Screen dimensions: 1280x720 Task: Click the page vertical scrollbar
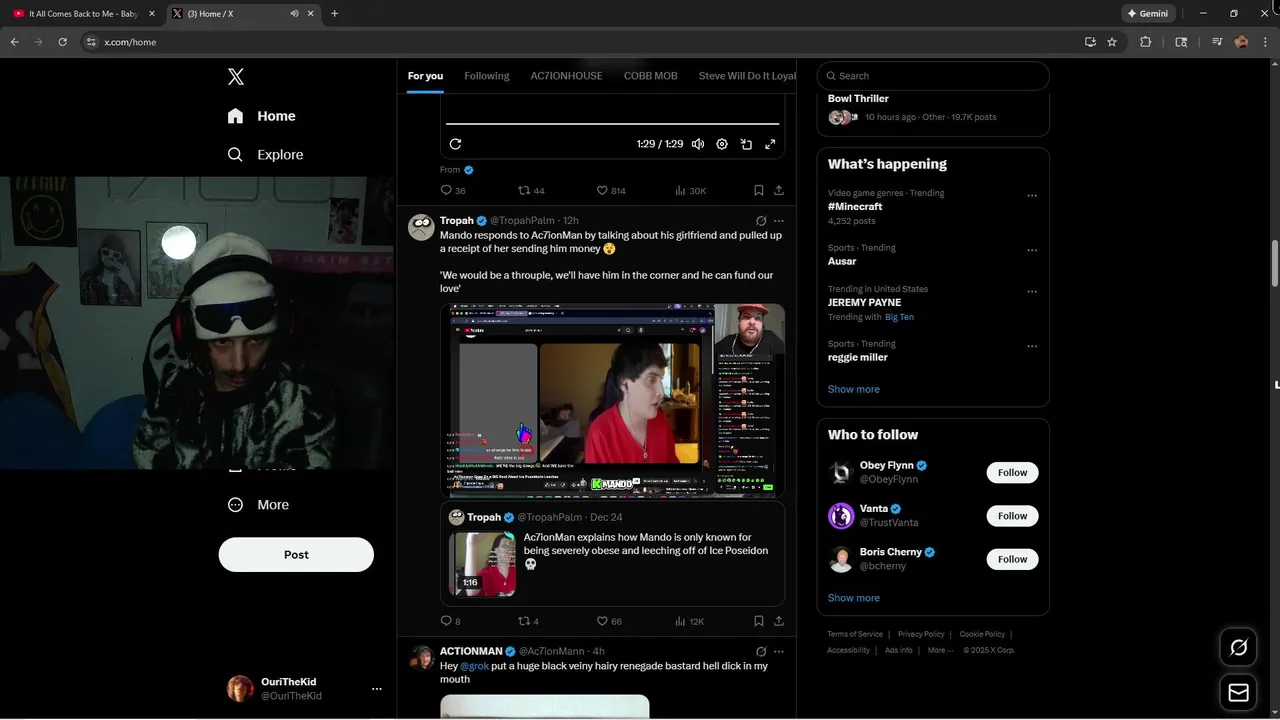1274,262
